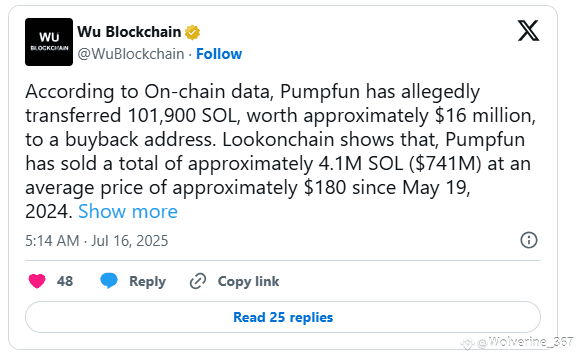Open the Read 25 replies button
The height and width of the screenshot is (360, 581).
pos(283,317)
